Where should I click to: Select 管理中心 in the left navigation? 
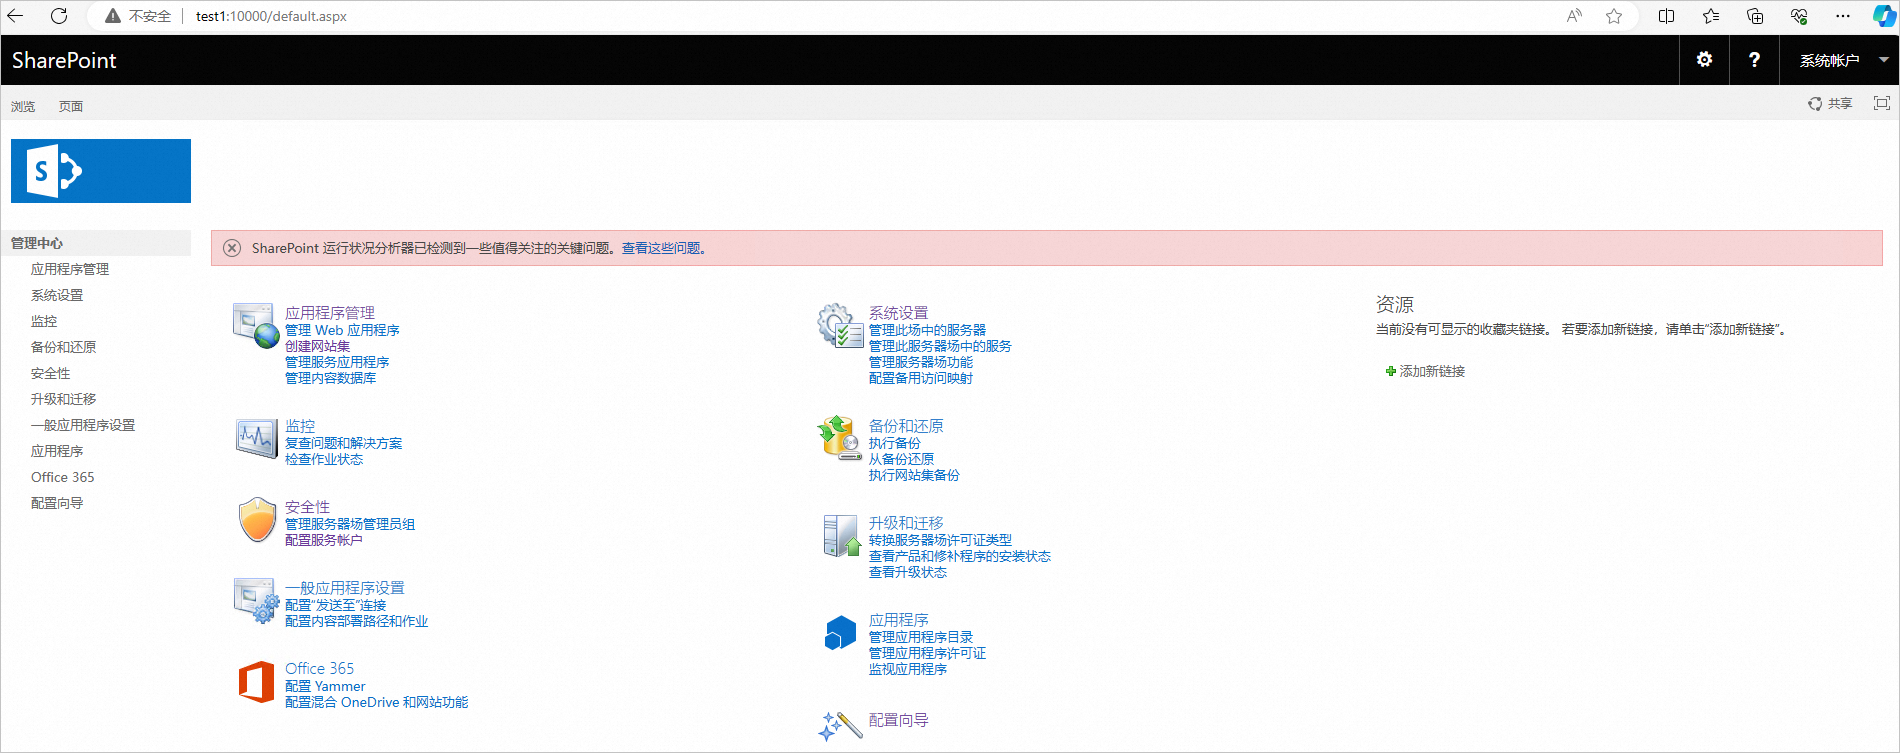pyautogui.click(x=37, y=243)
